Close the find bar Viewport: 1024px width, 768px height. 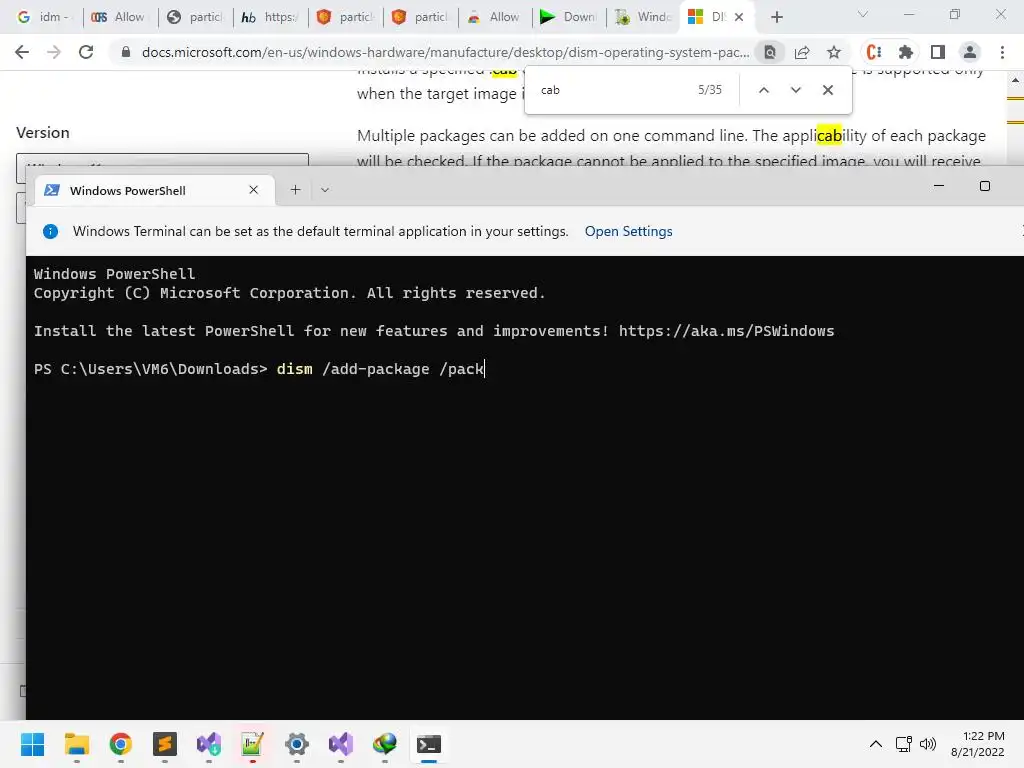pos(827,90)
